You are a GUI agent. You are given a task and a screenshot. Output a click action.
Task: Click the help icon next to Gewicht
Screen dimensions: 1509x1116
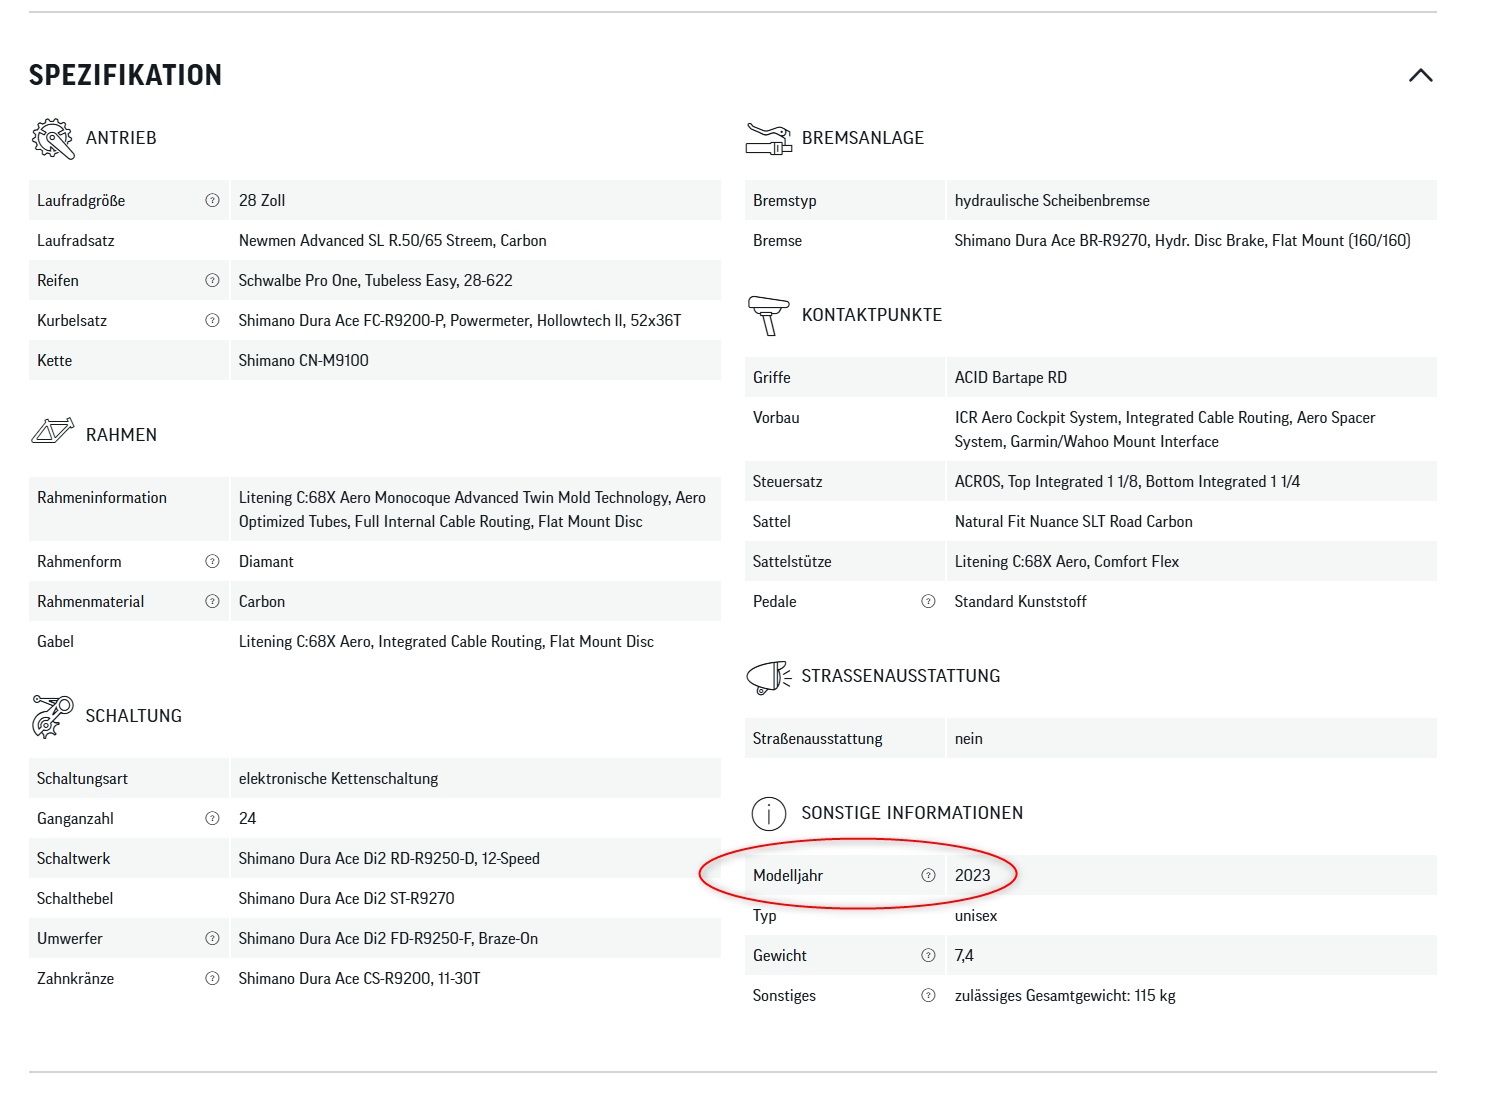tap(928, 955)
